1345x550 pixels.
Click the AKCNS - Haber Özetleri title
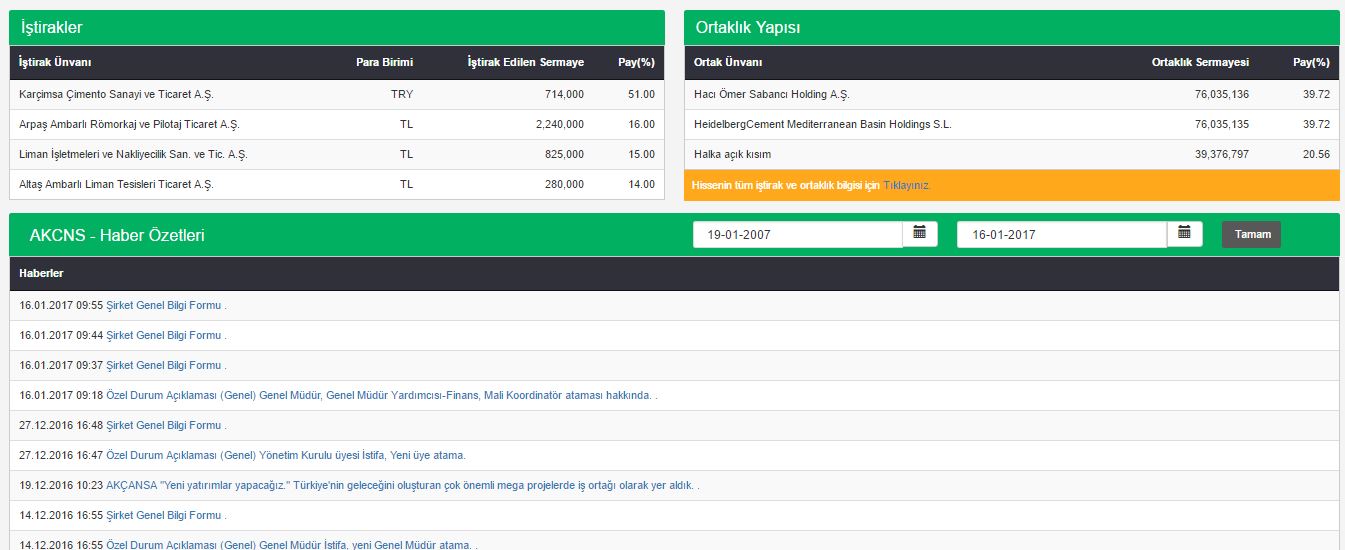[117, 236]
